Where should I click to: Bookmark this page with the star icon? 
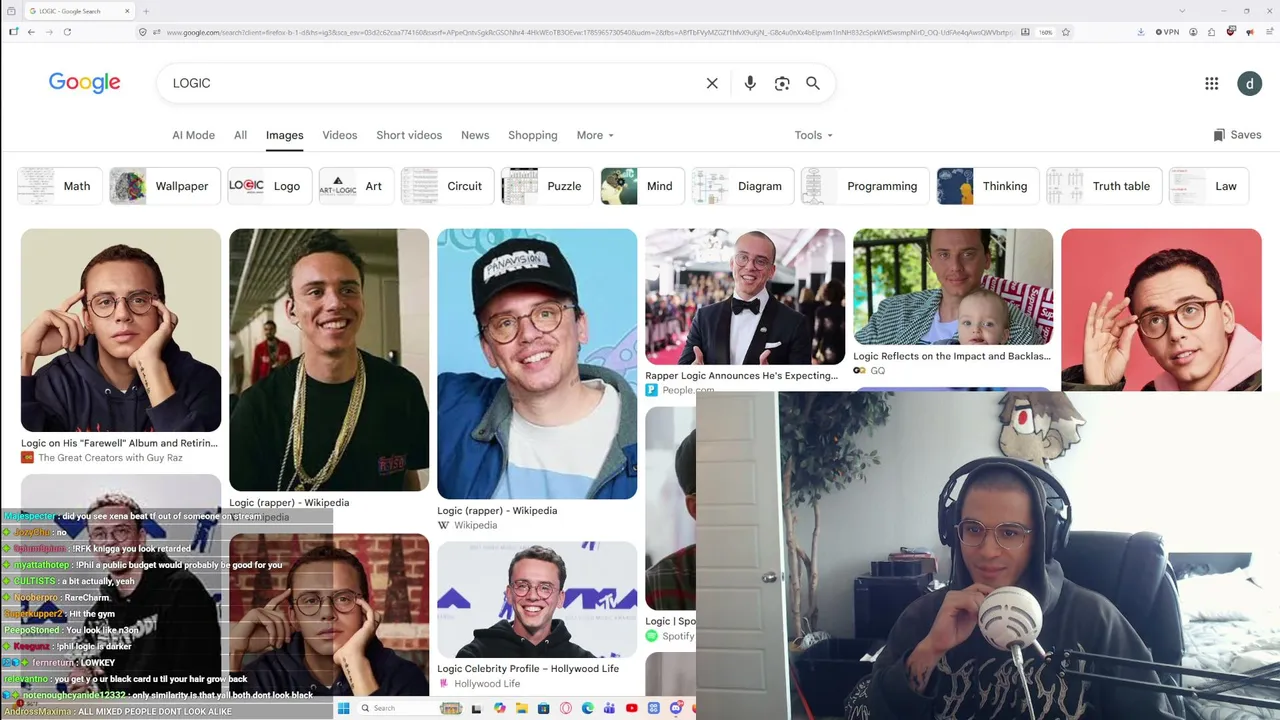click(x=1066, y=32)
